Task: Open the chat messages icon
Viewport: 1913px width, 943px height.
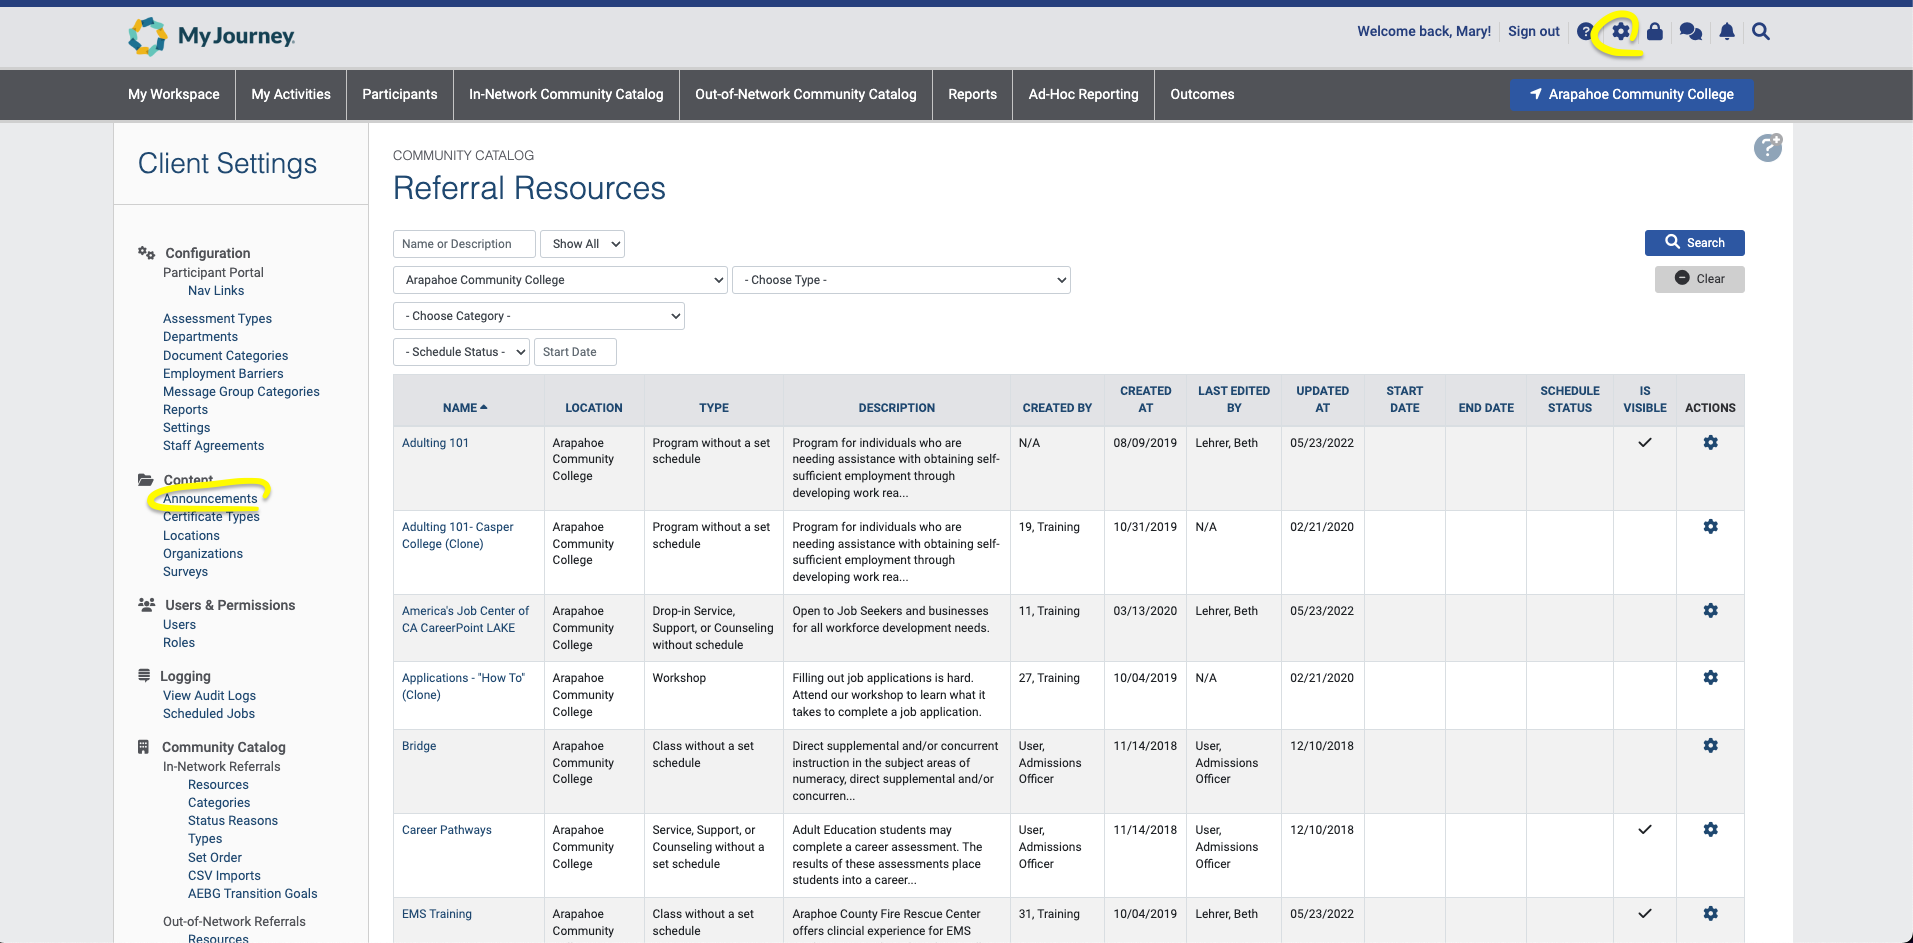Action: click(1690, 32)
